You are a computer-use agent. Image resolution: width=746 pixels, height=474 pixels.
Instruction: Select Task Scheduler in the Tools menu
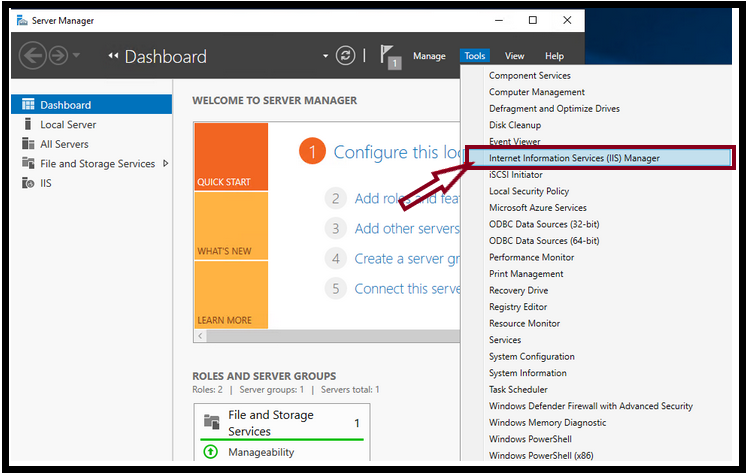pos(518,389)
